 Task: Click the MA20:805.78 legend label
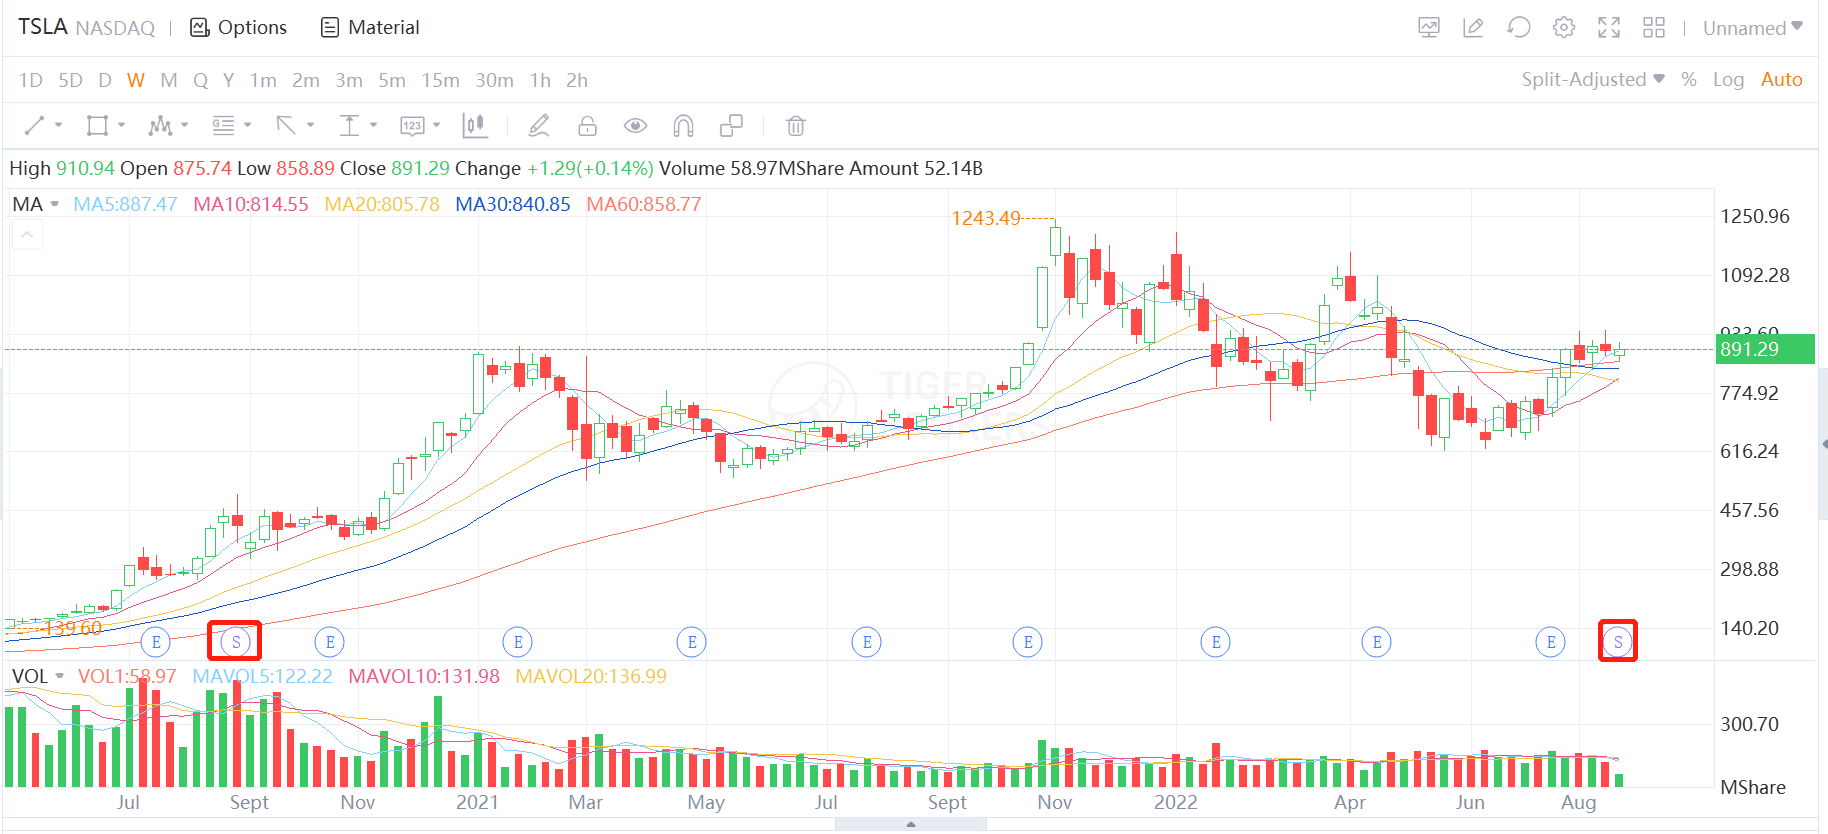(x=382, y=204)
